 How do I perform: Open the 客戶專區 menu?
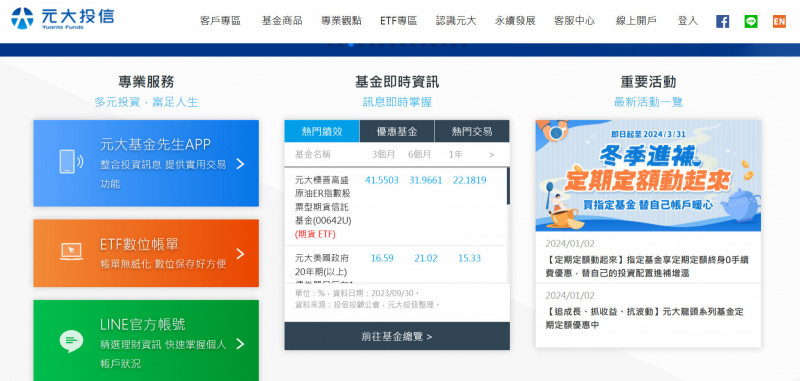pyautogui.click(x=220, y=21)
